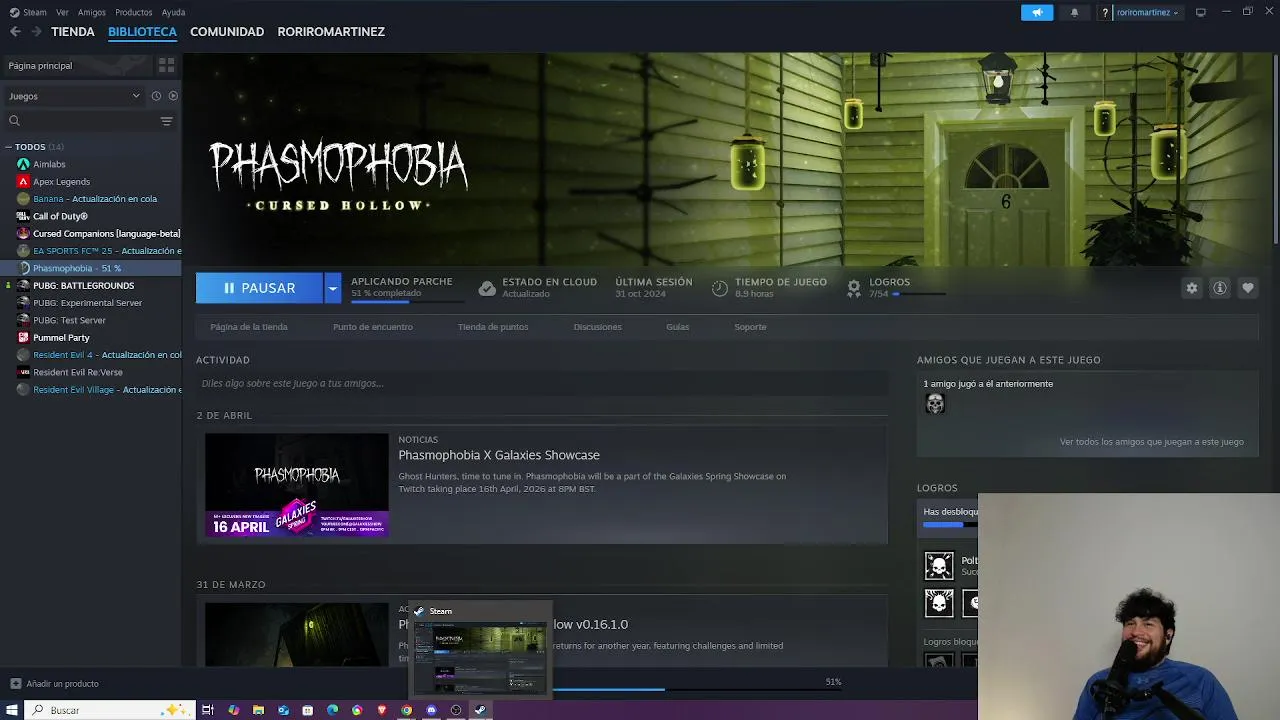1280x720 pixels.
Task: Open RORIROMARTINEZ profile tab
Action: pos(331,32)
